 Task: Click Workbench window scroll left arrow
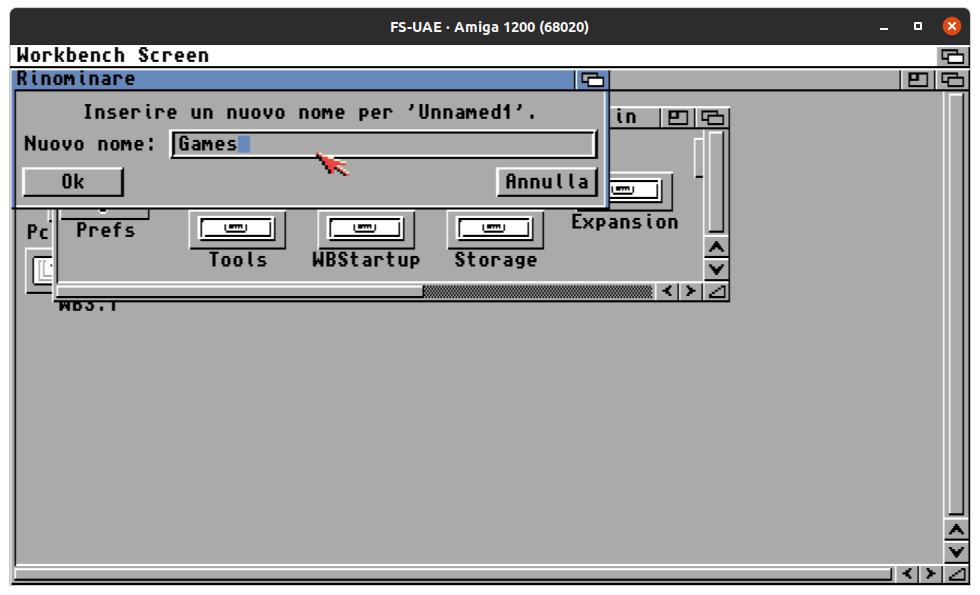(x=908, y=573)
